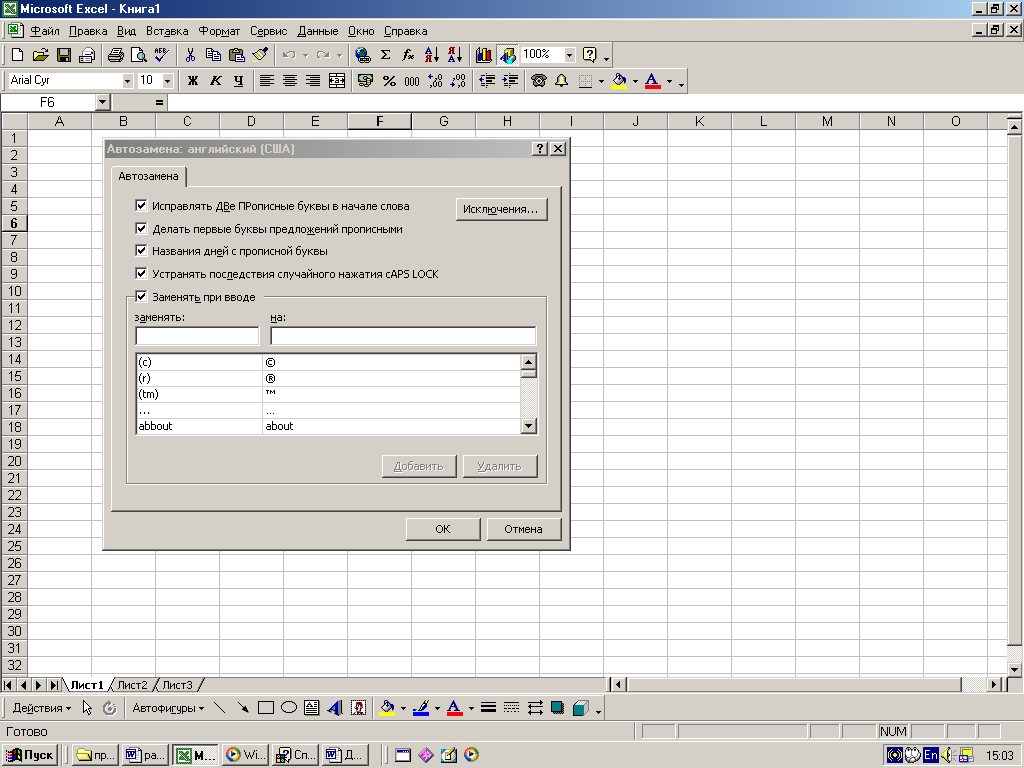Image resolution: width=1024 pixels, height=768 pixels.
Task: Insert WordArt from the drawing toolbar
Action: pos(335,708)
